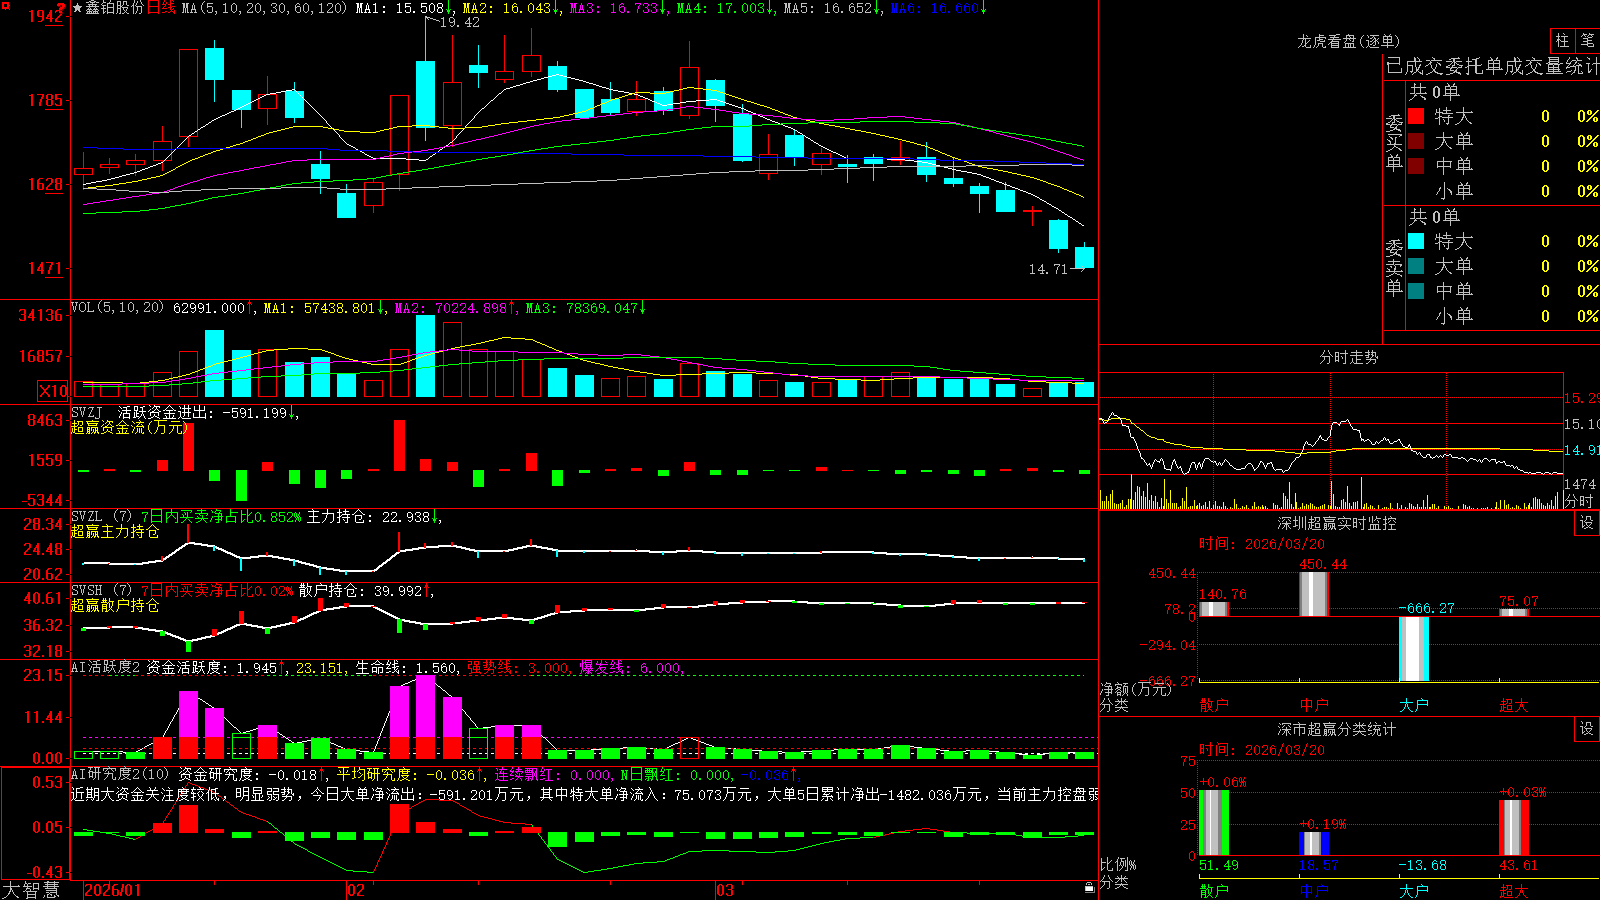Switch order view to 笔 mode

tap(1587, 40)
